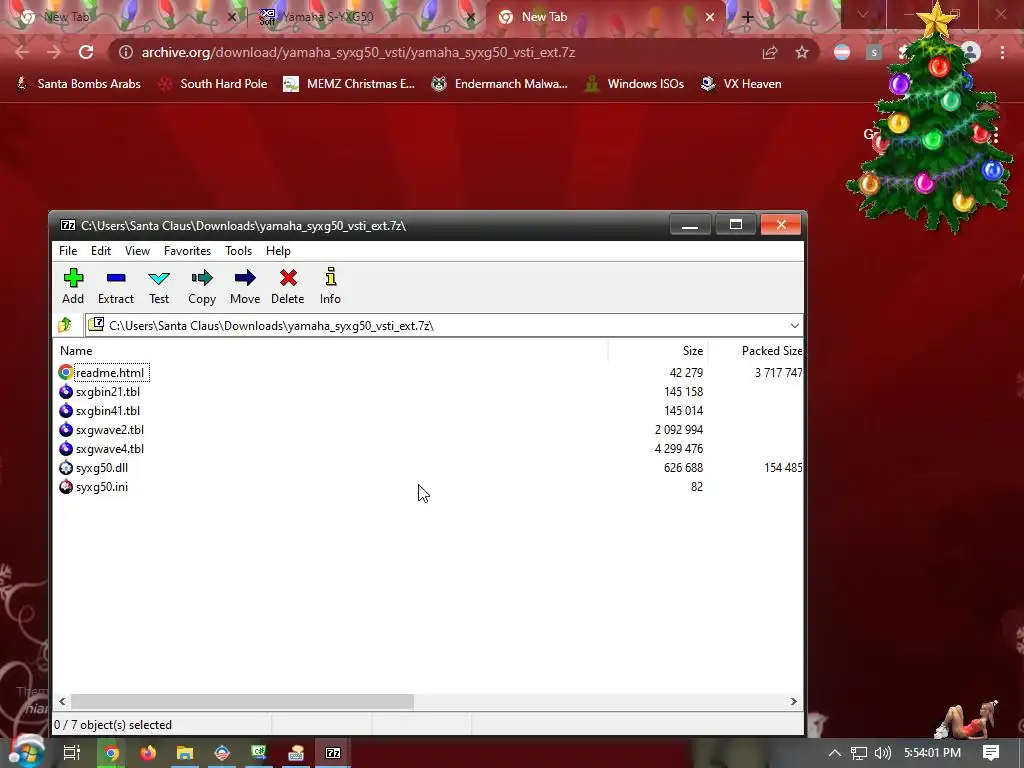Run Test on the archive
The width and height of the screenshot is (1024, 768).
coord(159,279)
